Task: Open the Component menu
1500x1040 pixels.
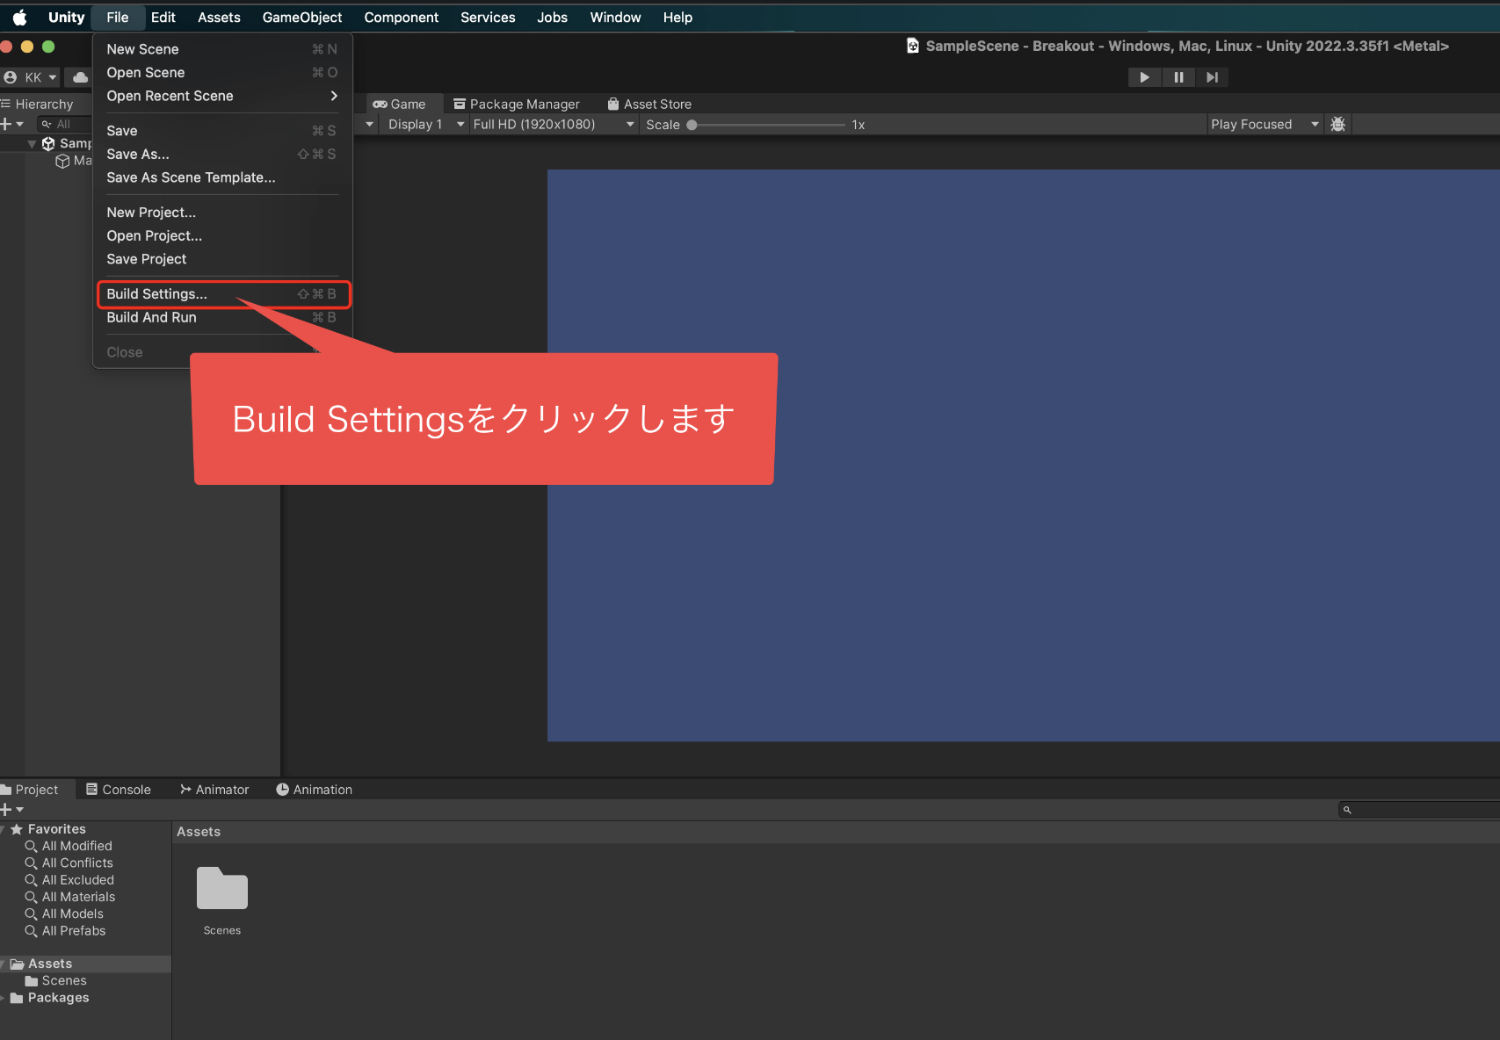Action: (x=401, y=17)
